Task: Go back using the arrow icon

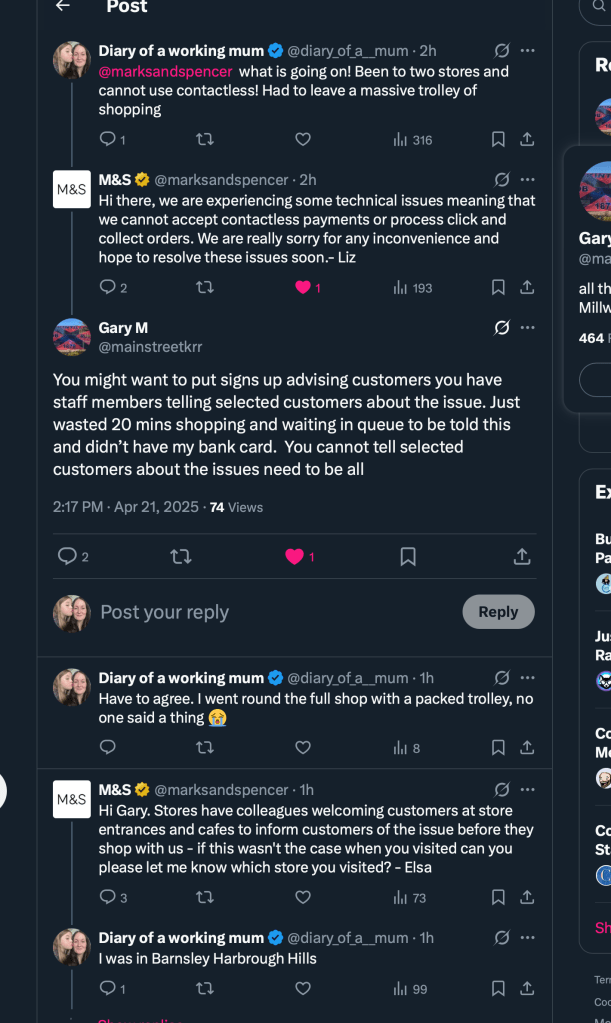Action: (x=63, y=6)
